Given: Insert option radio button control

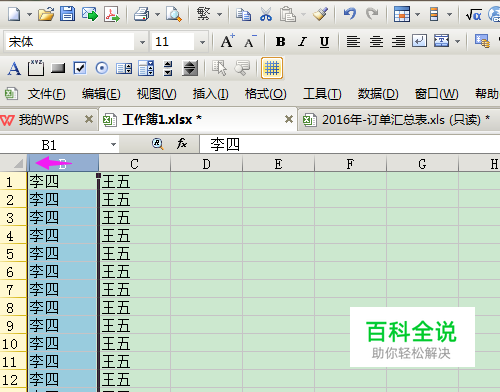Looking at the screenshot, I should pos(102,68).
